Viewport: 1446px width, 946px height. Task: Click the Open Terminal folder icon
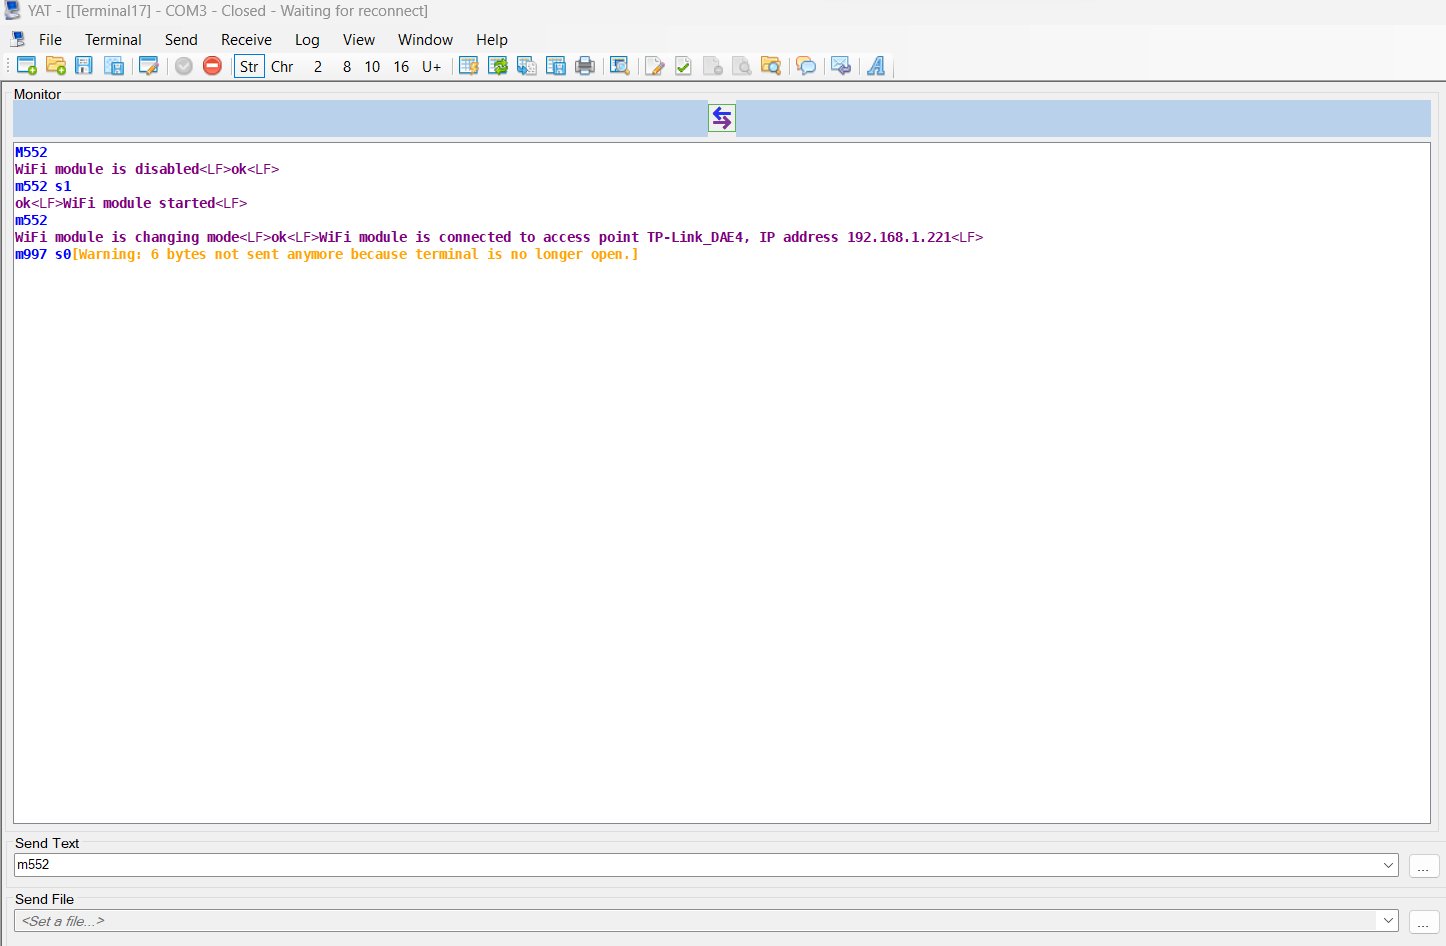[x=56, y=66]
